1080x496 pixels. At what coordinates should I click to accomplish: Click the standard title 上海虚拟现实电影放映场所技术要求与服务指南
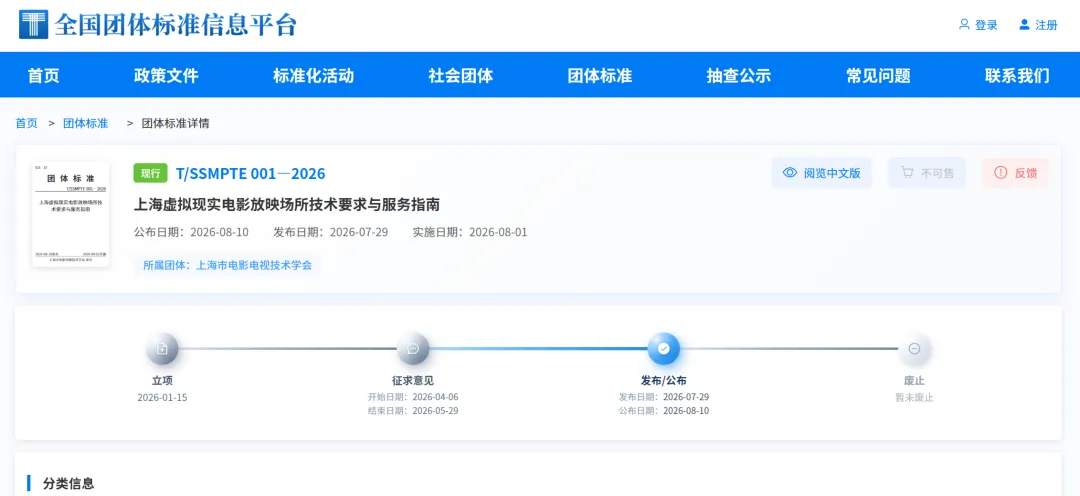coord(287,205)
